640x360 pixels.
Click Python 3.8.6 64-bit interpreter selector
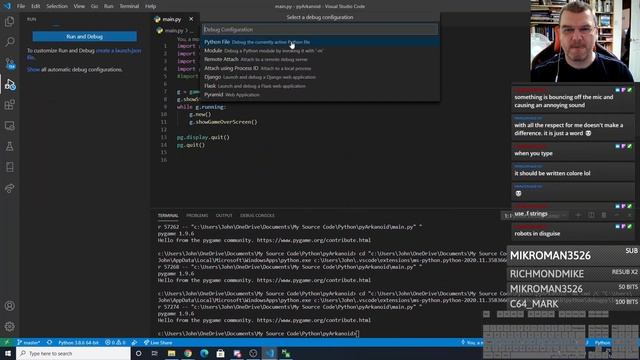click(78, 342)
